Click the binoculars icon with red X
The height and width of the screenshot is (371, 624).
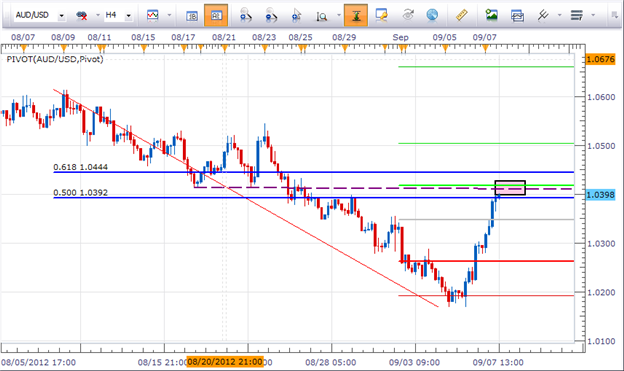[82, 16]
